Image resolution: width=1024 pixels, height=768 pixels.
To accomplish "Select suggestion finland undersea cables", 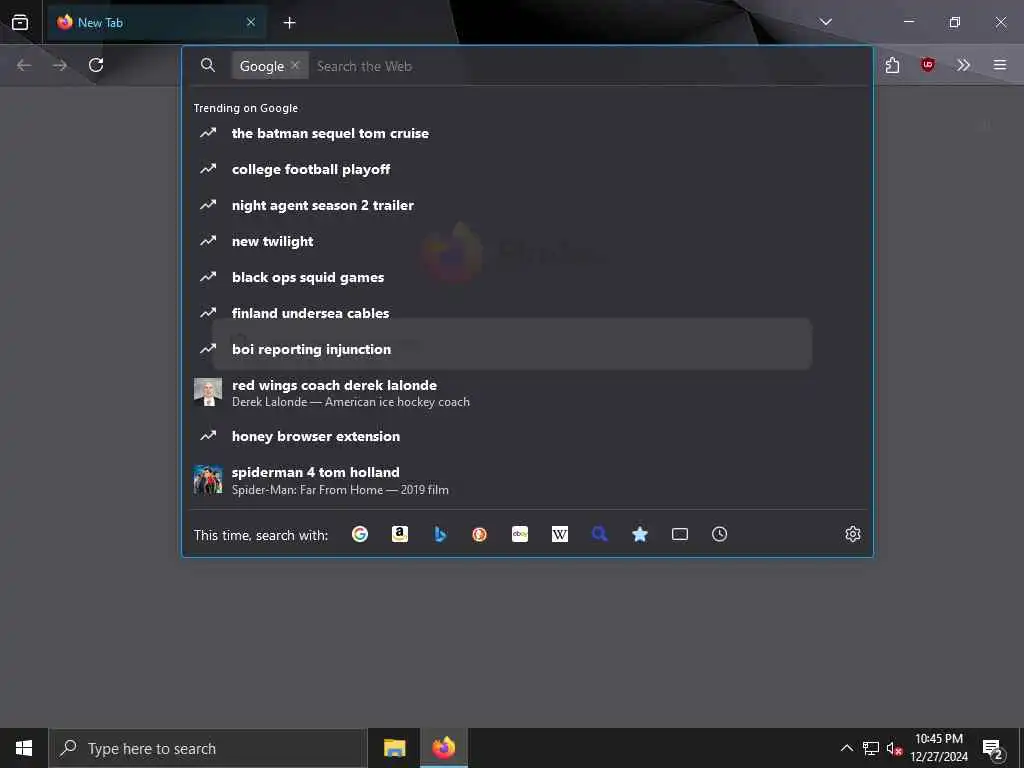I will 527,313.
